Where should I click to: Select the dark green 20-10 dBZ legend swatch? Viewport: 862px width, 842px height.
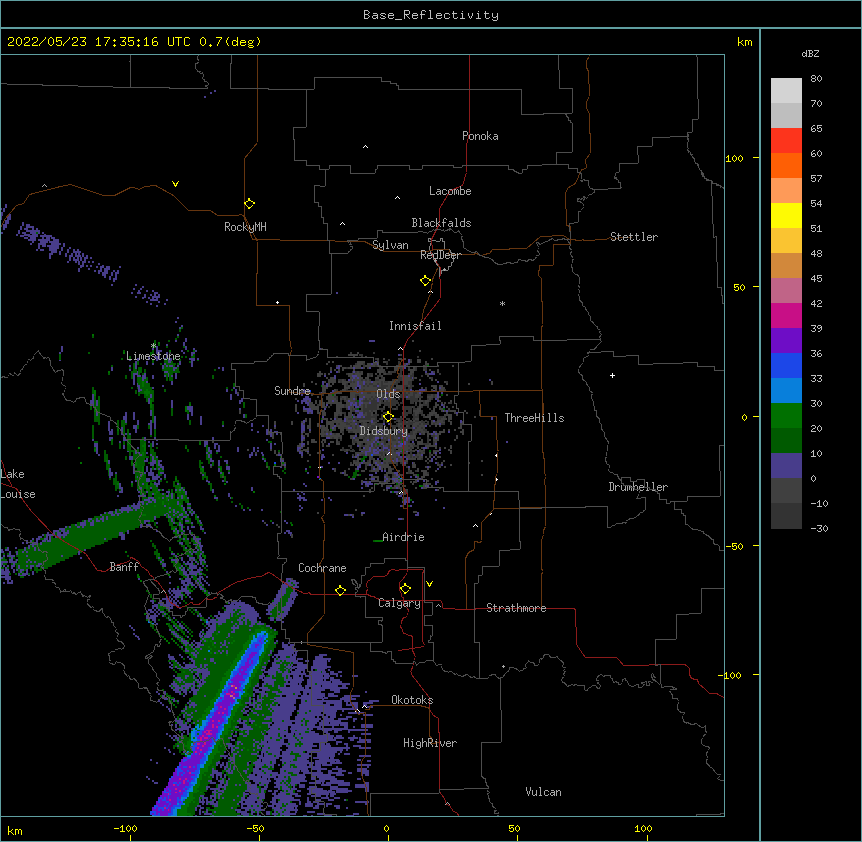click(x=786, y=440)
